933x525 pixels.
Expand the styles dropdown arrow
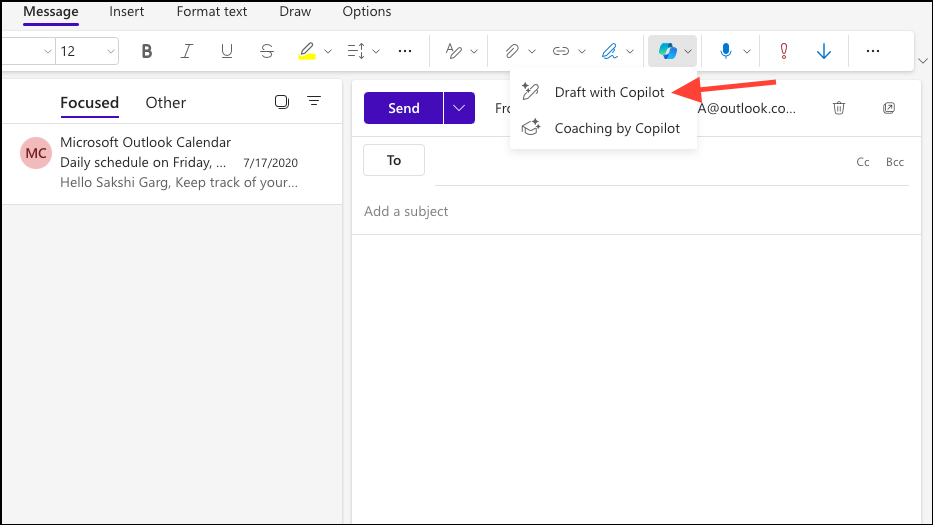click(x=474, y=52)
